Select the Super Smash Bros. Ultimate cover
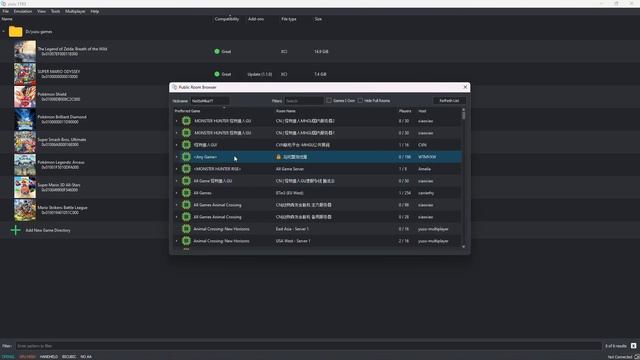Viewport: 640px width, 360px height. (25, 142)
